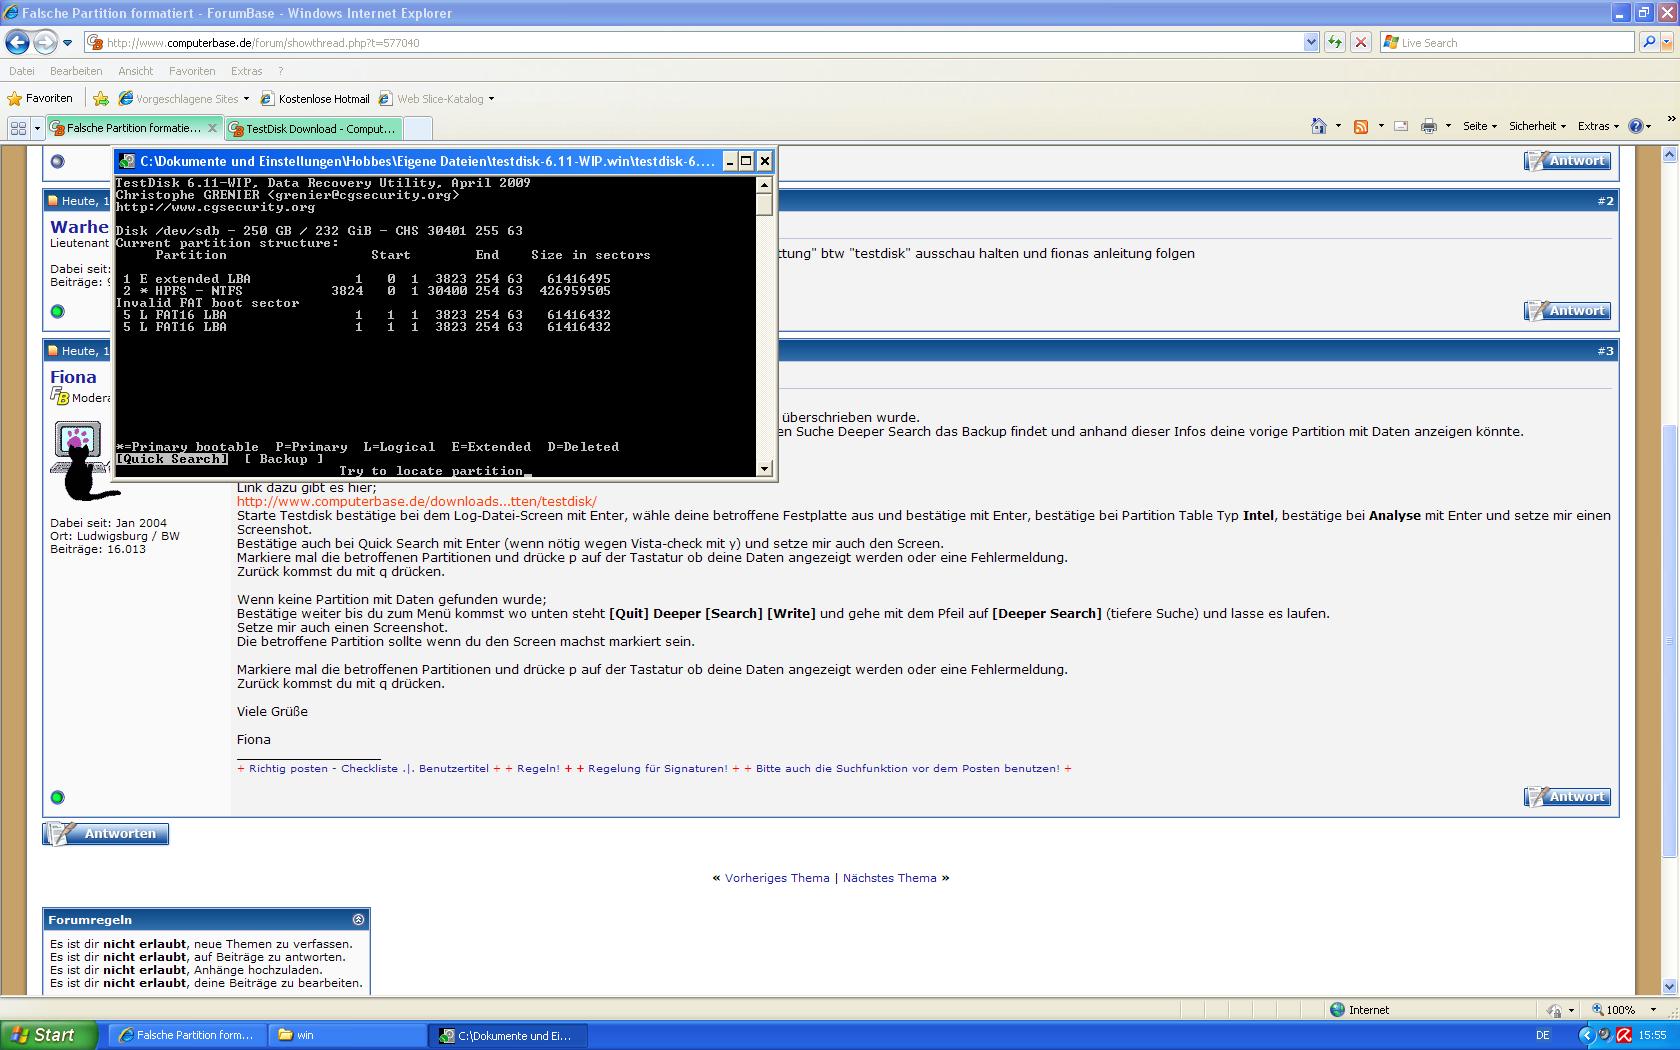Click the TestDisk console window icon
The image size is (1680, 1050).
(126, 161)
